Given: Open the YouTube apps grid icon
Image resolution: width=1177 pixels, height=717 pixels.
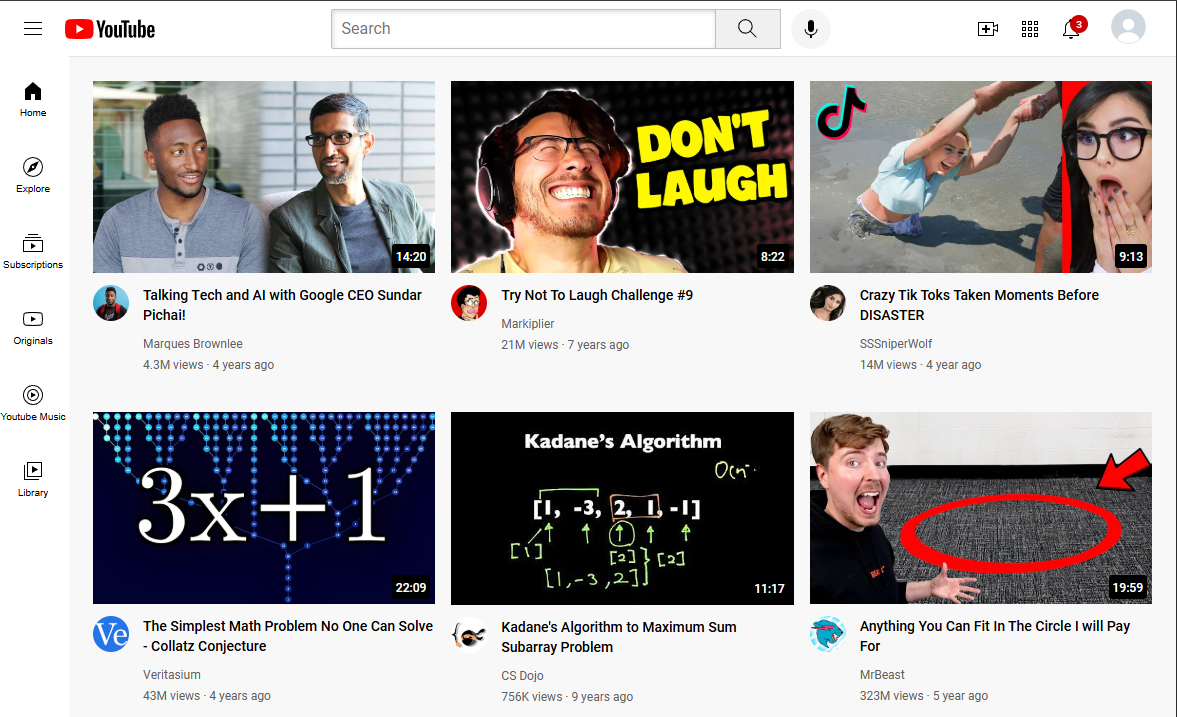Looking at the screenshot, I should tap(1030, 28).
